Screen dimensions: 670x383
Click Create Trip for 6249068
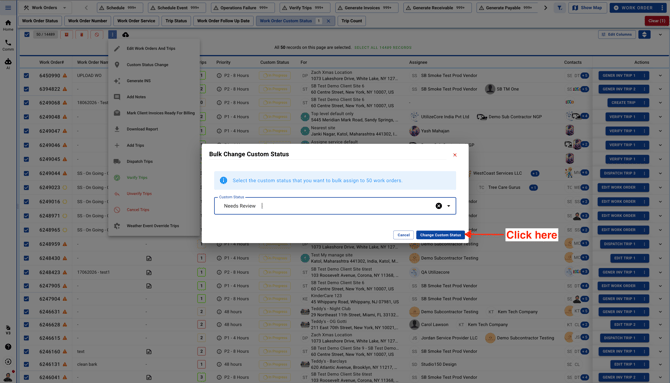(x=624, y=103)
